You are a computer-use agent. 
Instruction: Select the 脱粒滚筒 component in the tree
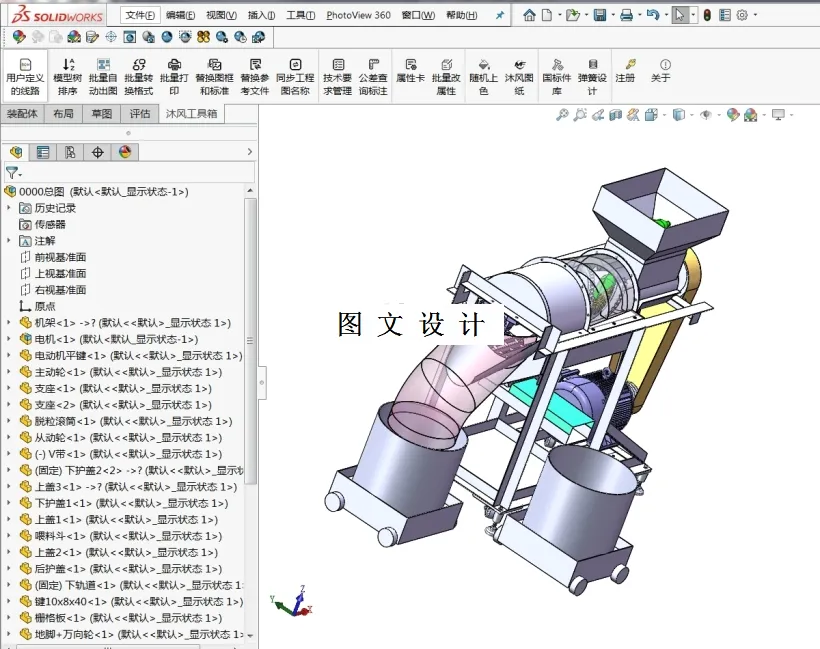60,421
